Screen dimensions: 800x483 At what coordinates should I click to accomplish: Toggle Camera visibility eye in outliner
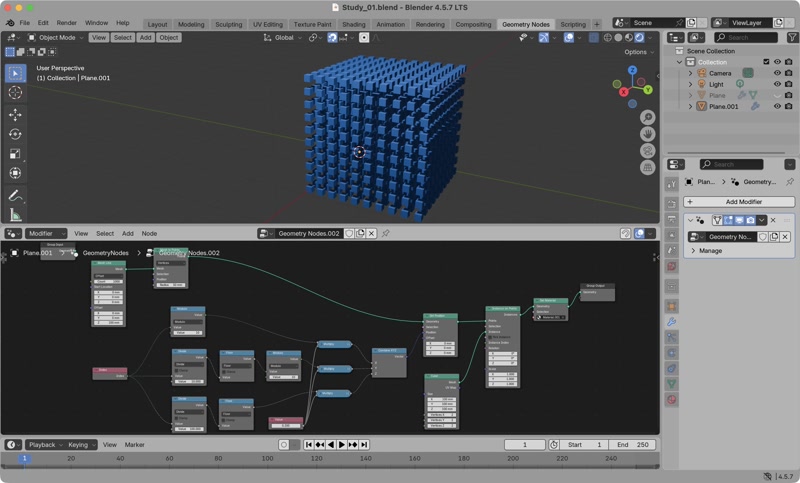point(777,73)
